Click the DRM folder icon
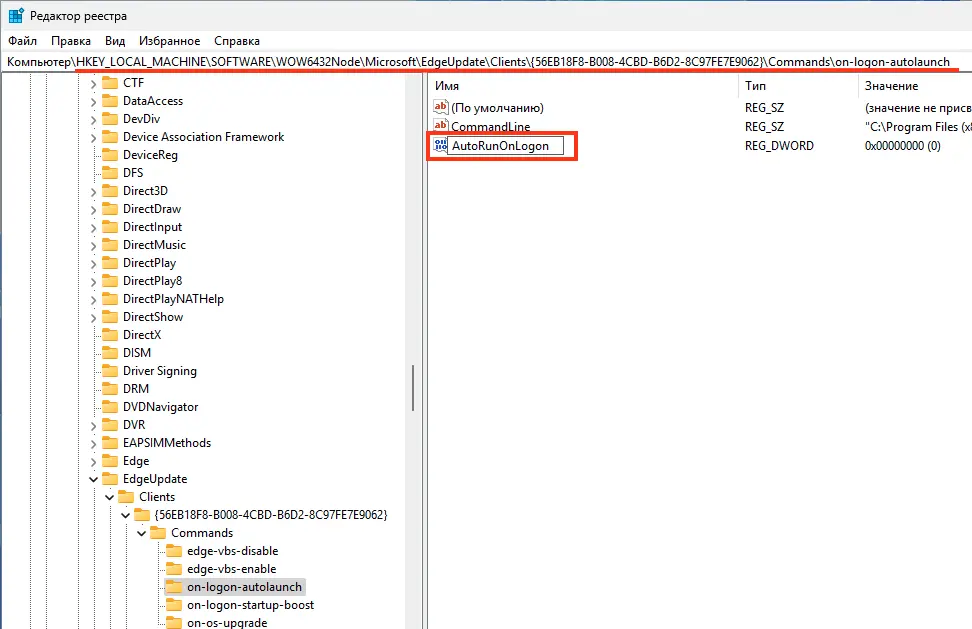The height and width of the screenshot is (629, 972). 110,389
